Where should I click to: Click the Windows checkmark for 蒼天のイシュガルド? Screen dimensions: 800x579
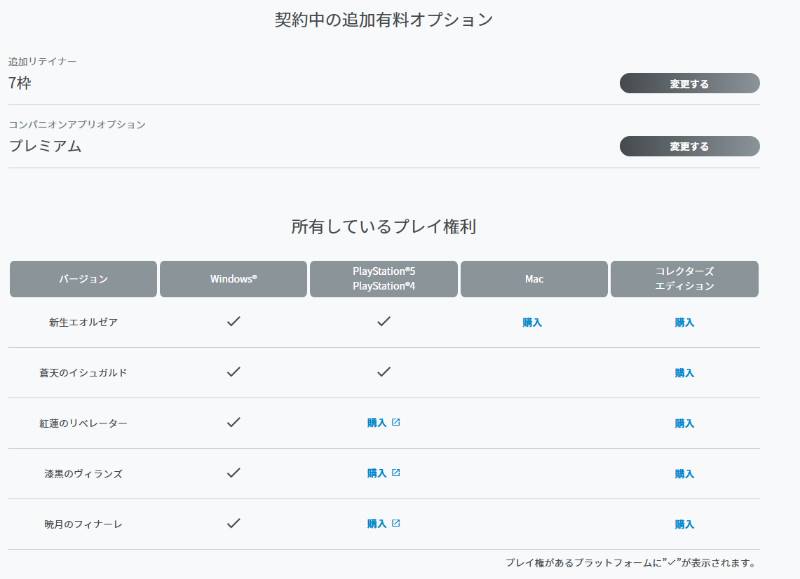pos(234,372)
